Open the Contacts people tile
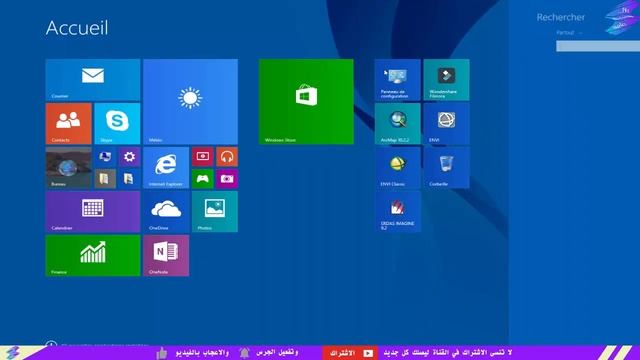 click(x=69, y=124)
